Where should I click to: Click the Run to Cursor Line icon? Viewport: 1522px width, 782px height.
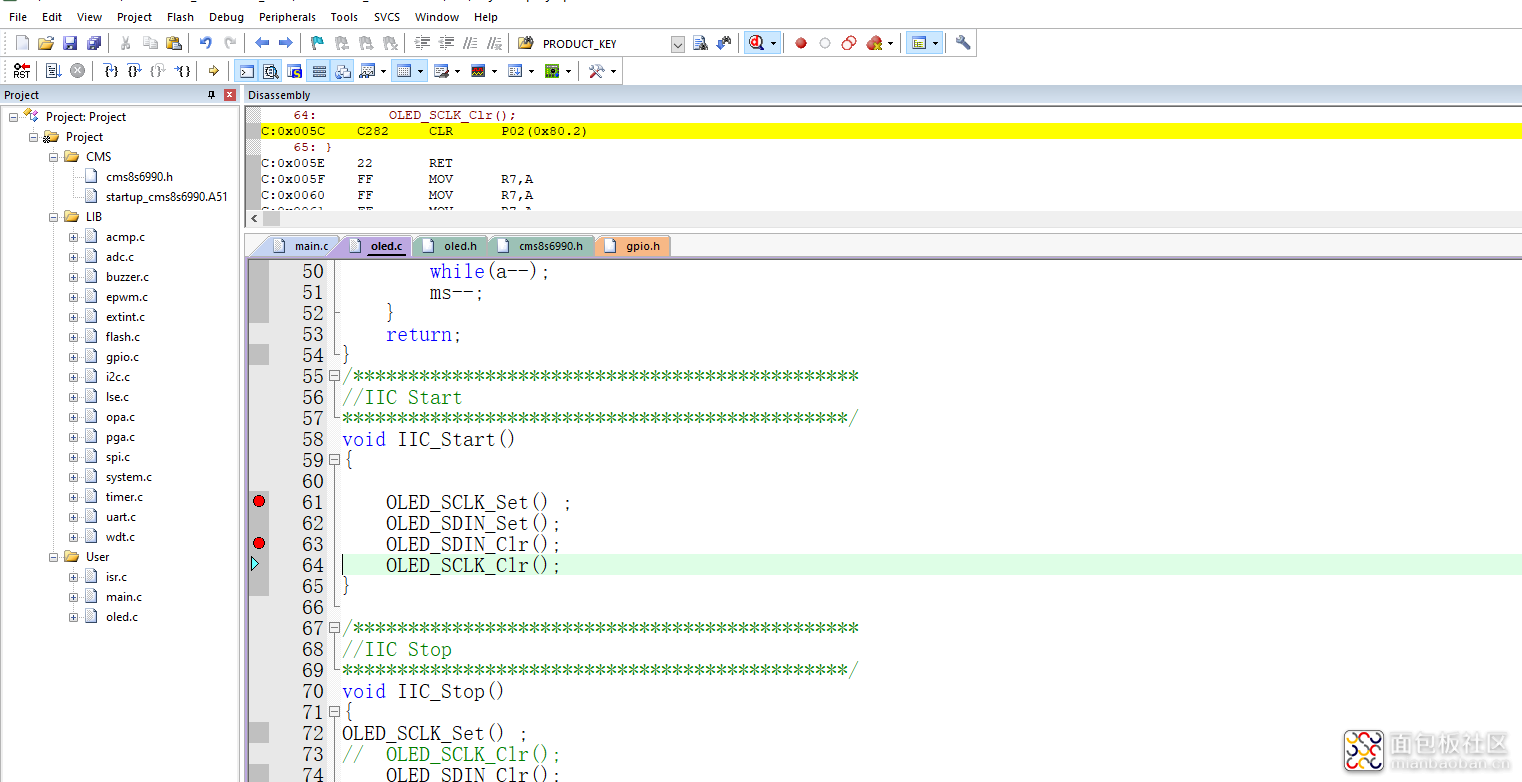(x=182, y=71)
